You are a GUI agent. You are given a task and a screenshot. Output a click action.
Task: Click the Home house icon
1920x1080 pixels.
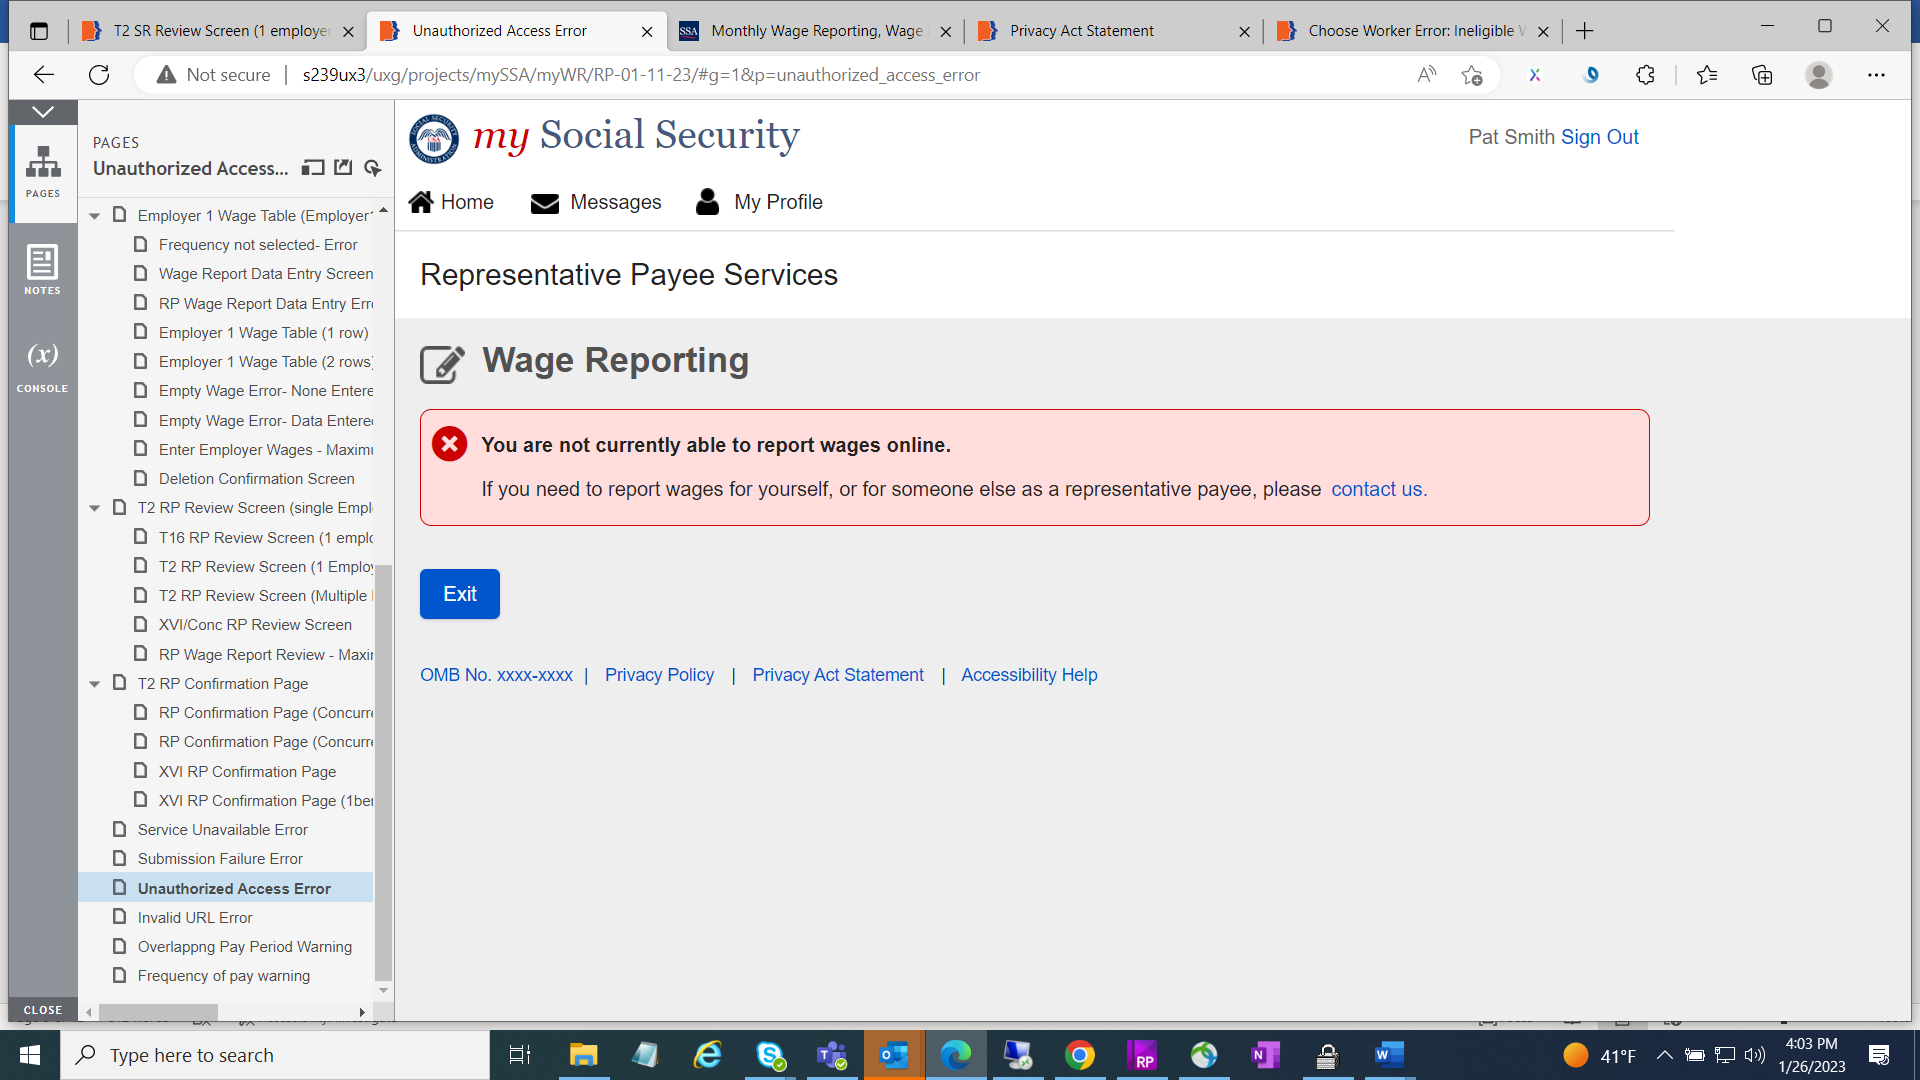[421, 202]
